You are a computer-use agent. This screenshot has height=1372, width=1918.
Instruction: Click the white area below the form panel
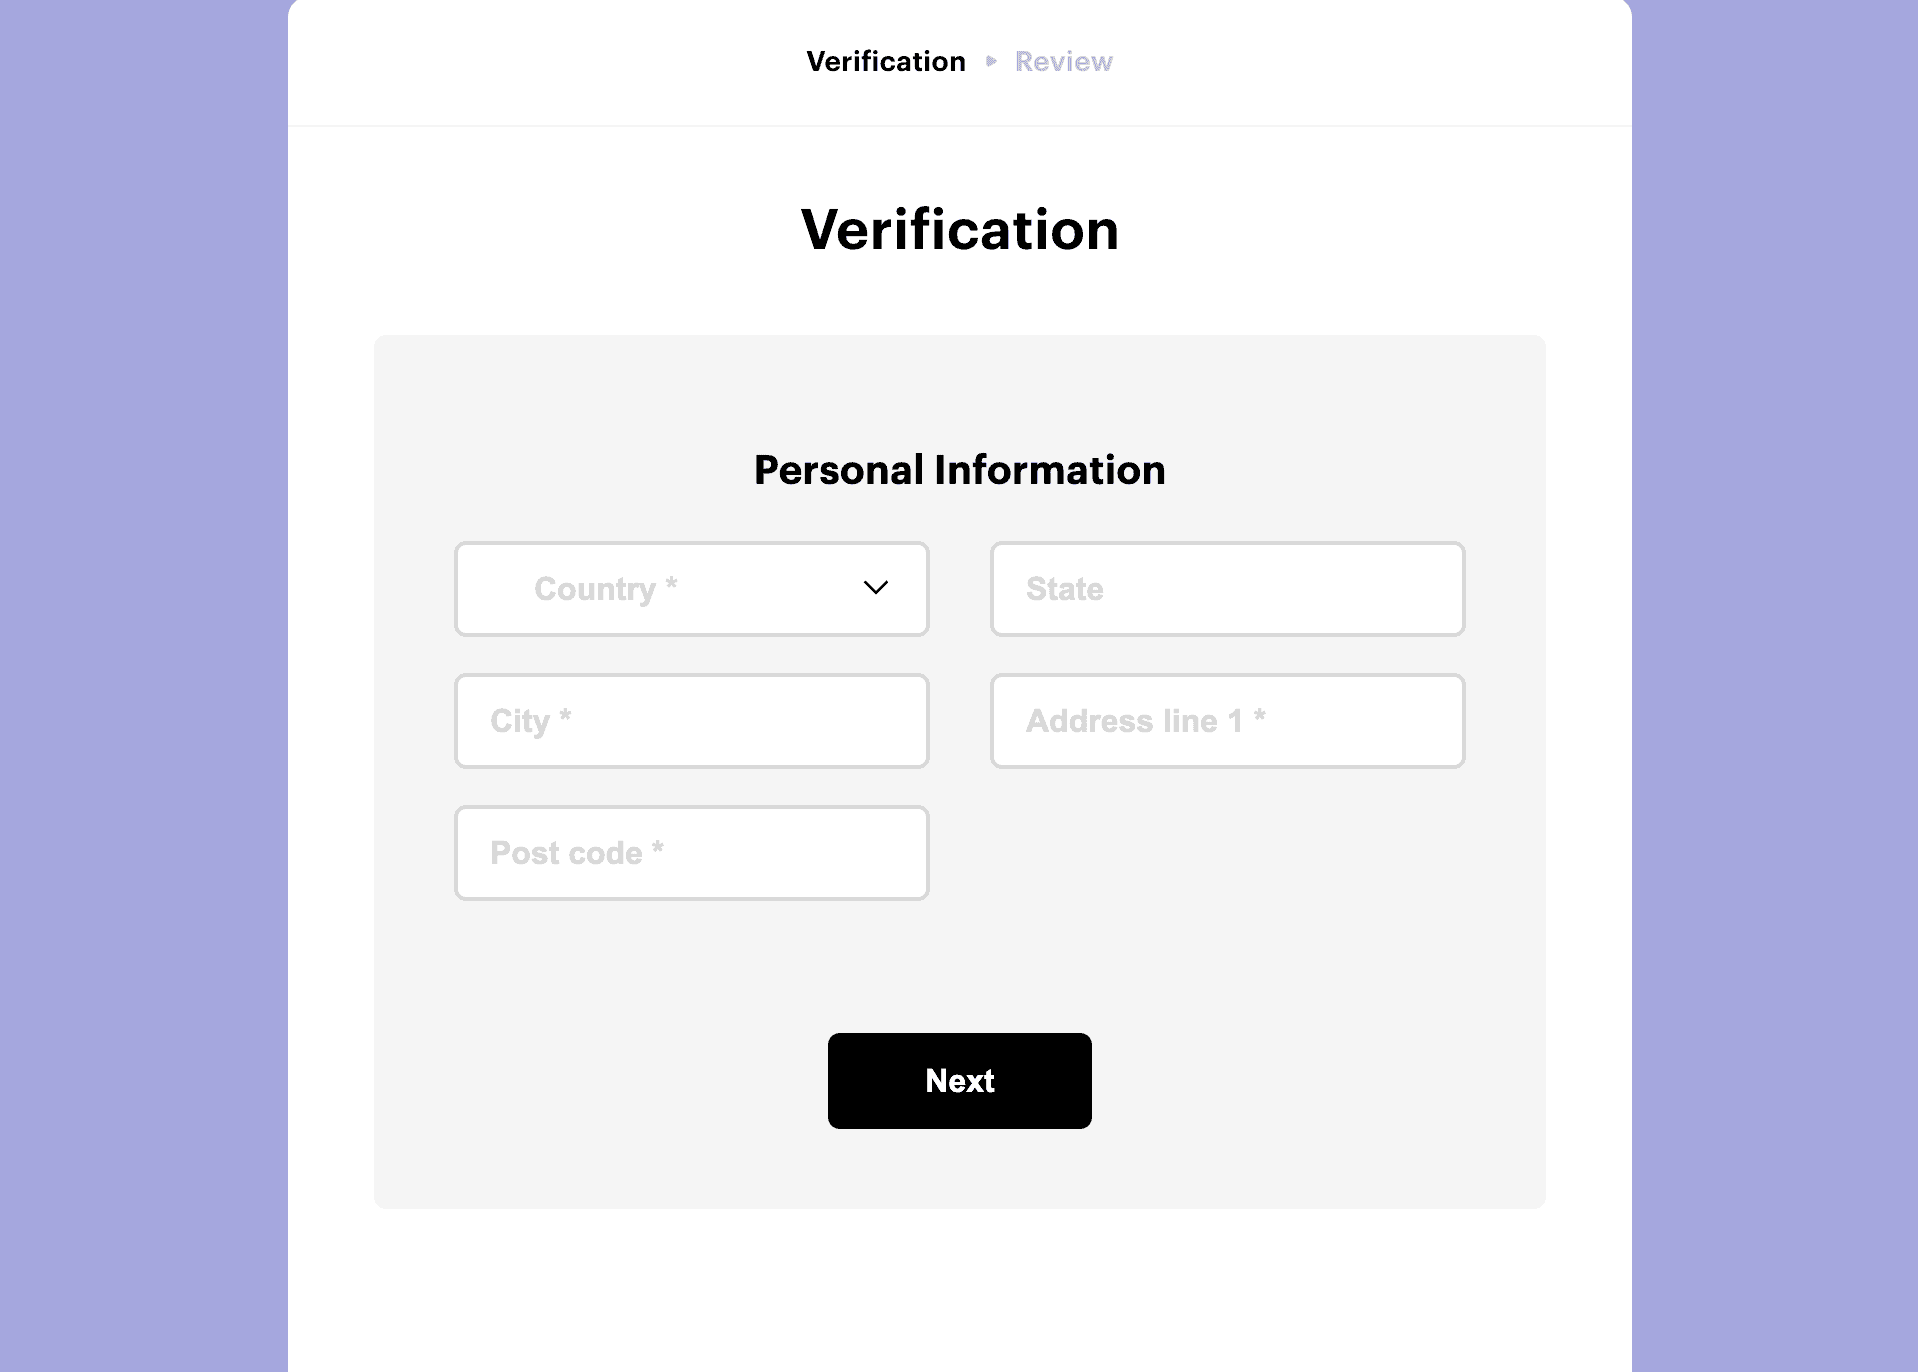[960, 1290]
